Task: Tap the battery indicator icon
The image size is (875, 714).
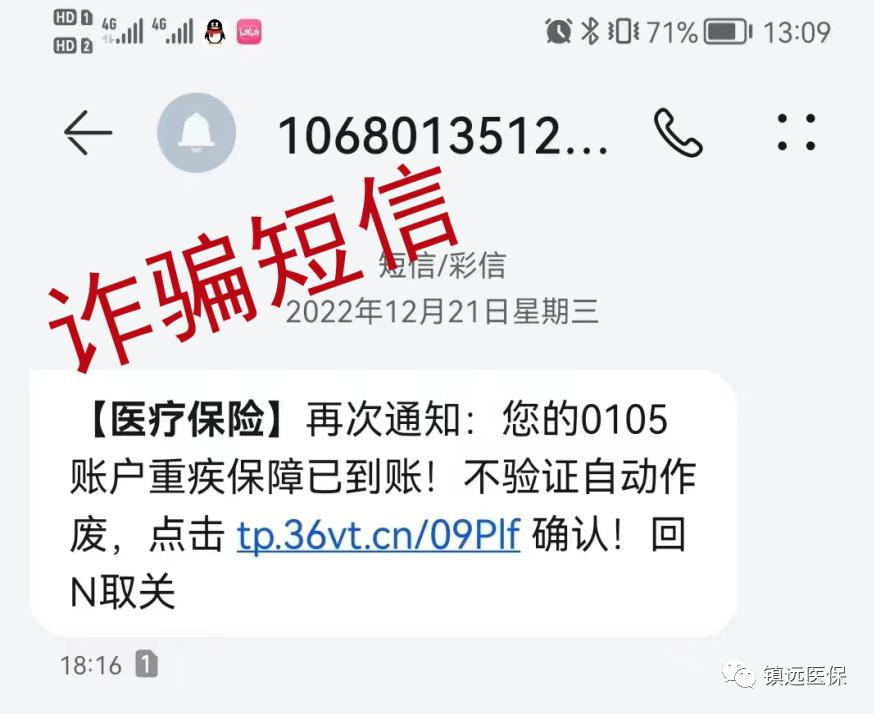Action: tap(728, 31)
